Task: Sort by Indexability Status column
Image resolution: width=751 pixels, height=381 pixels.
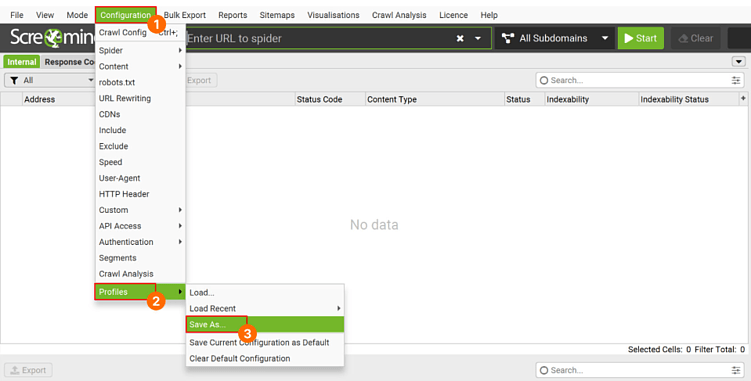Action: 689,99
